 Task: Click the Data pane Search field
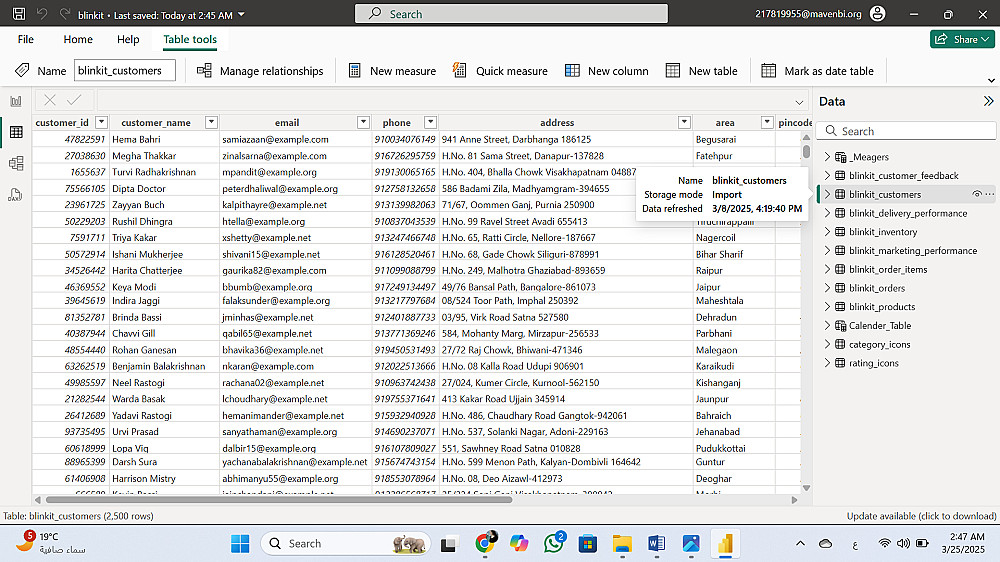coord(906,131)
